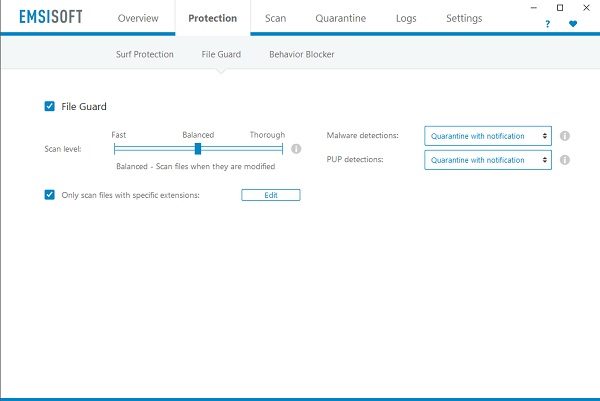Set scan level slider to Thorough end
This screenshot has width=600, height=401.
pos(282,149)
